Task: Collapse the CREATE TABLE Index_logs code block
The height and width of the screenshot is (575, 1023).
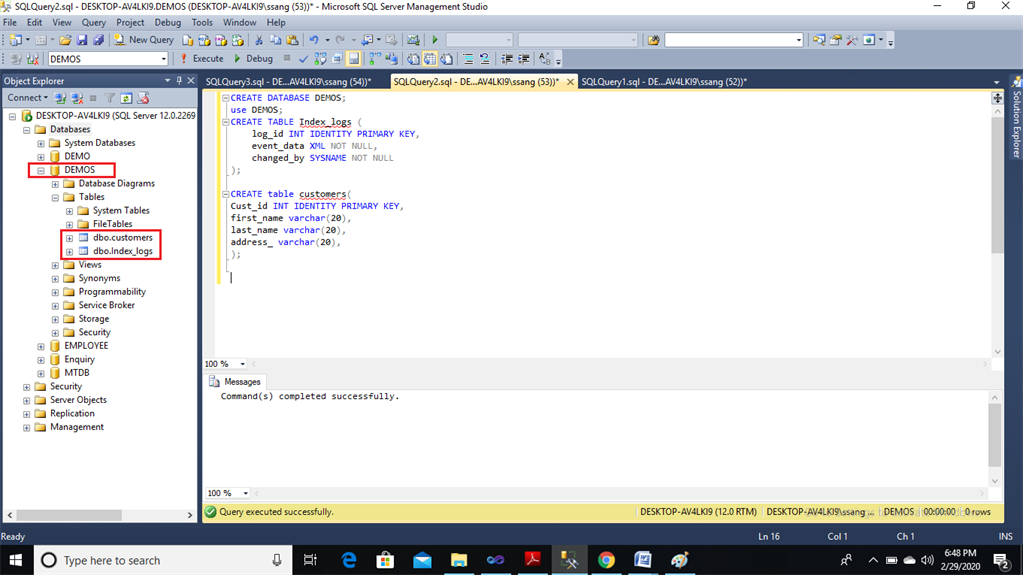Action: 225,122
